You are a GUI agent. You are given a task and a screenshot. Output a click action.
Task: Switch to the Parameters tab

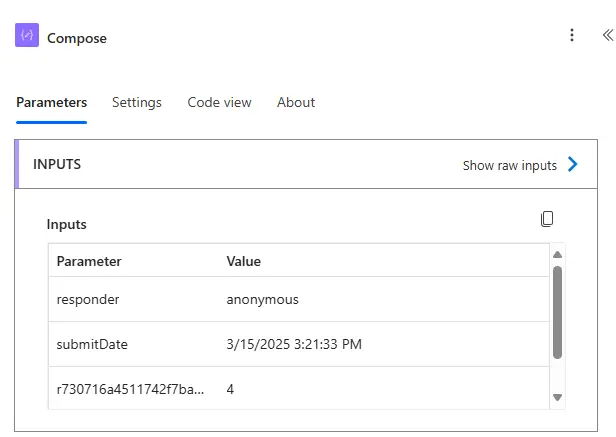click(51, 102)
